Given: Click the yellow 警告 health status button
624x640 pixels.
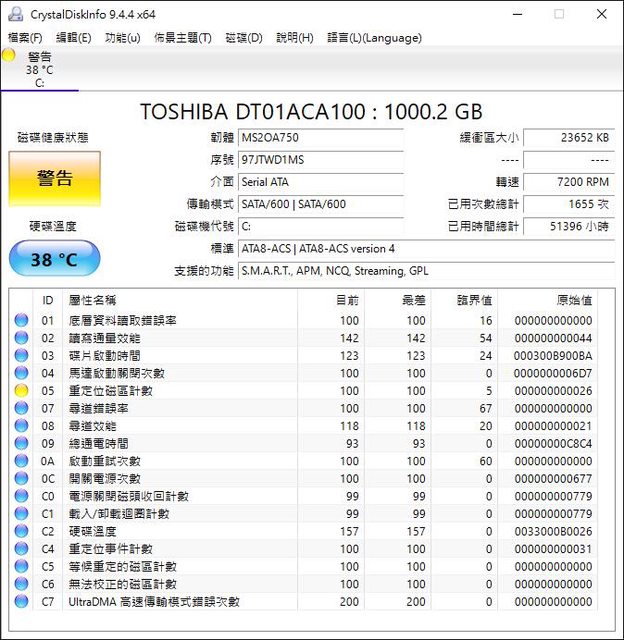Looking at the screenshot, I should click(54, 179).
